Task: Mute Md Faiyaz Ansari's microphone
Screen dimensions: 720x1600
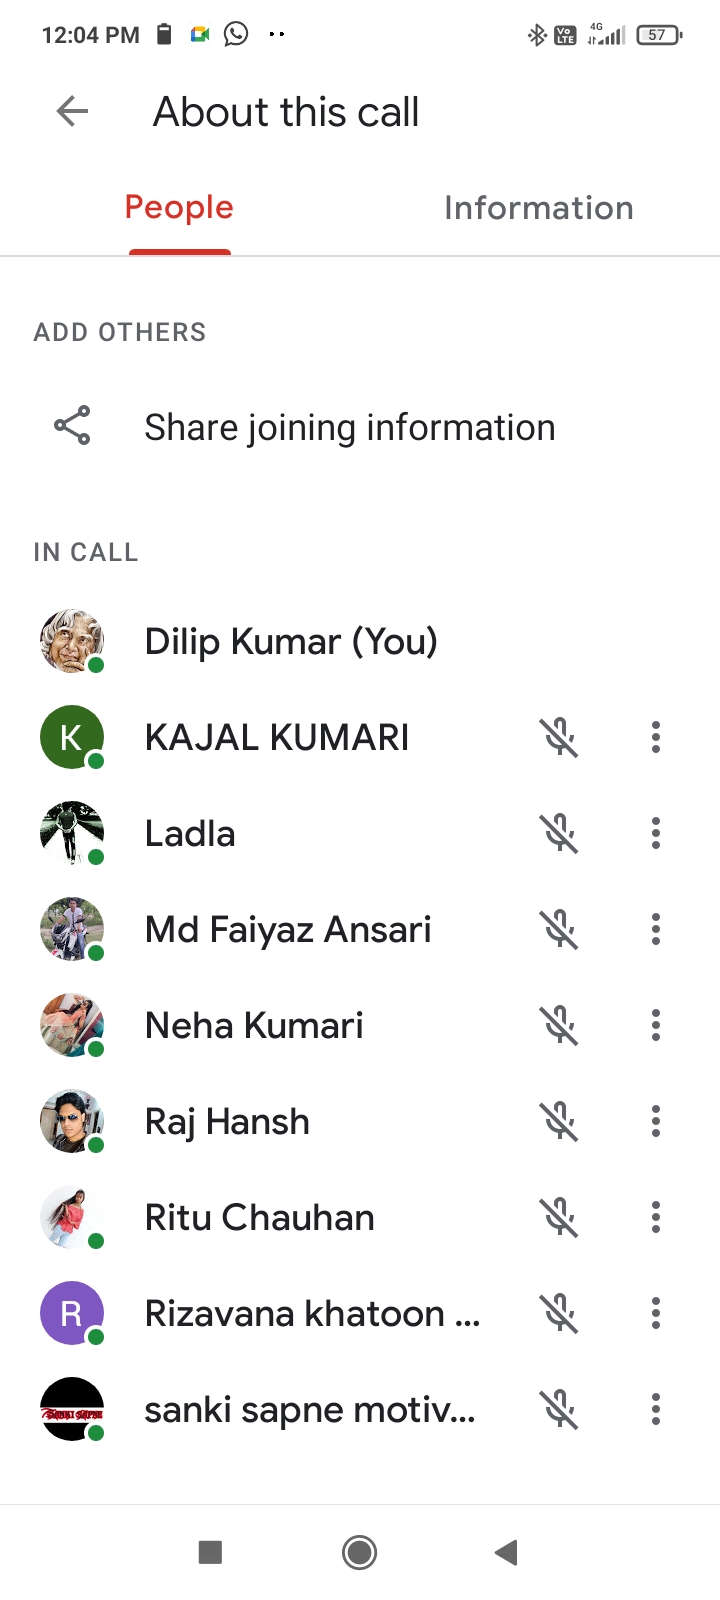Action: (x=560, y=930)
